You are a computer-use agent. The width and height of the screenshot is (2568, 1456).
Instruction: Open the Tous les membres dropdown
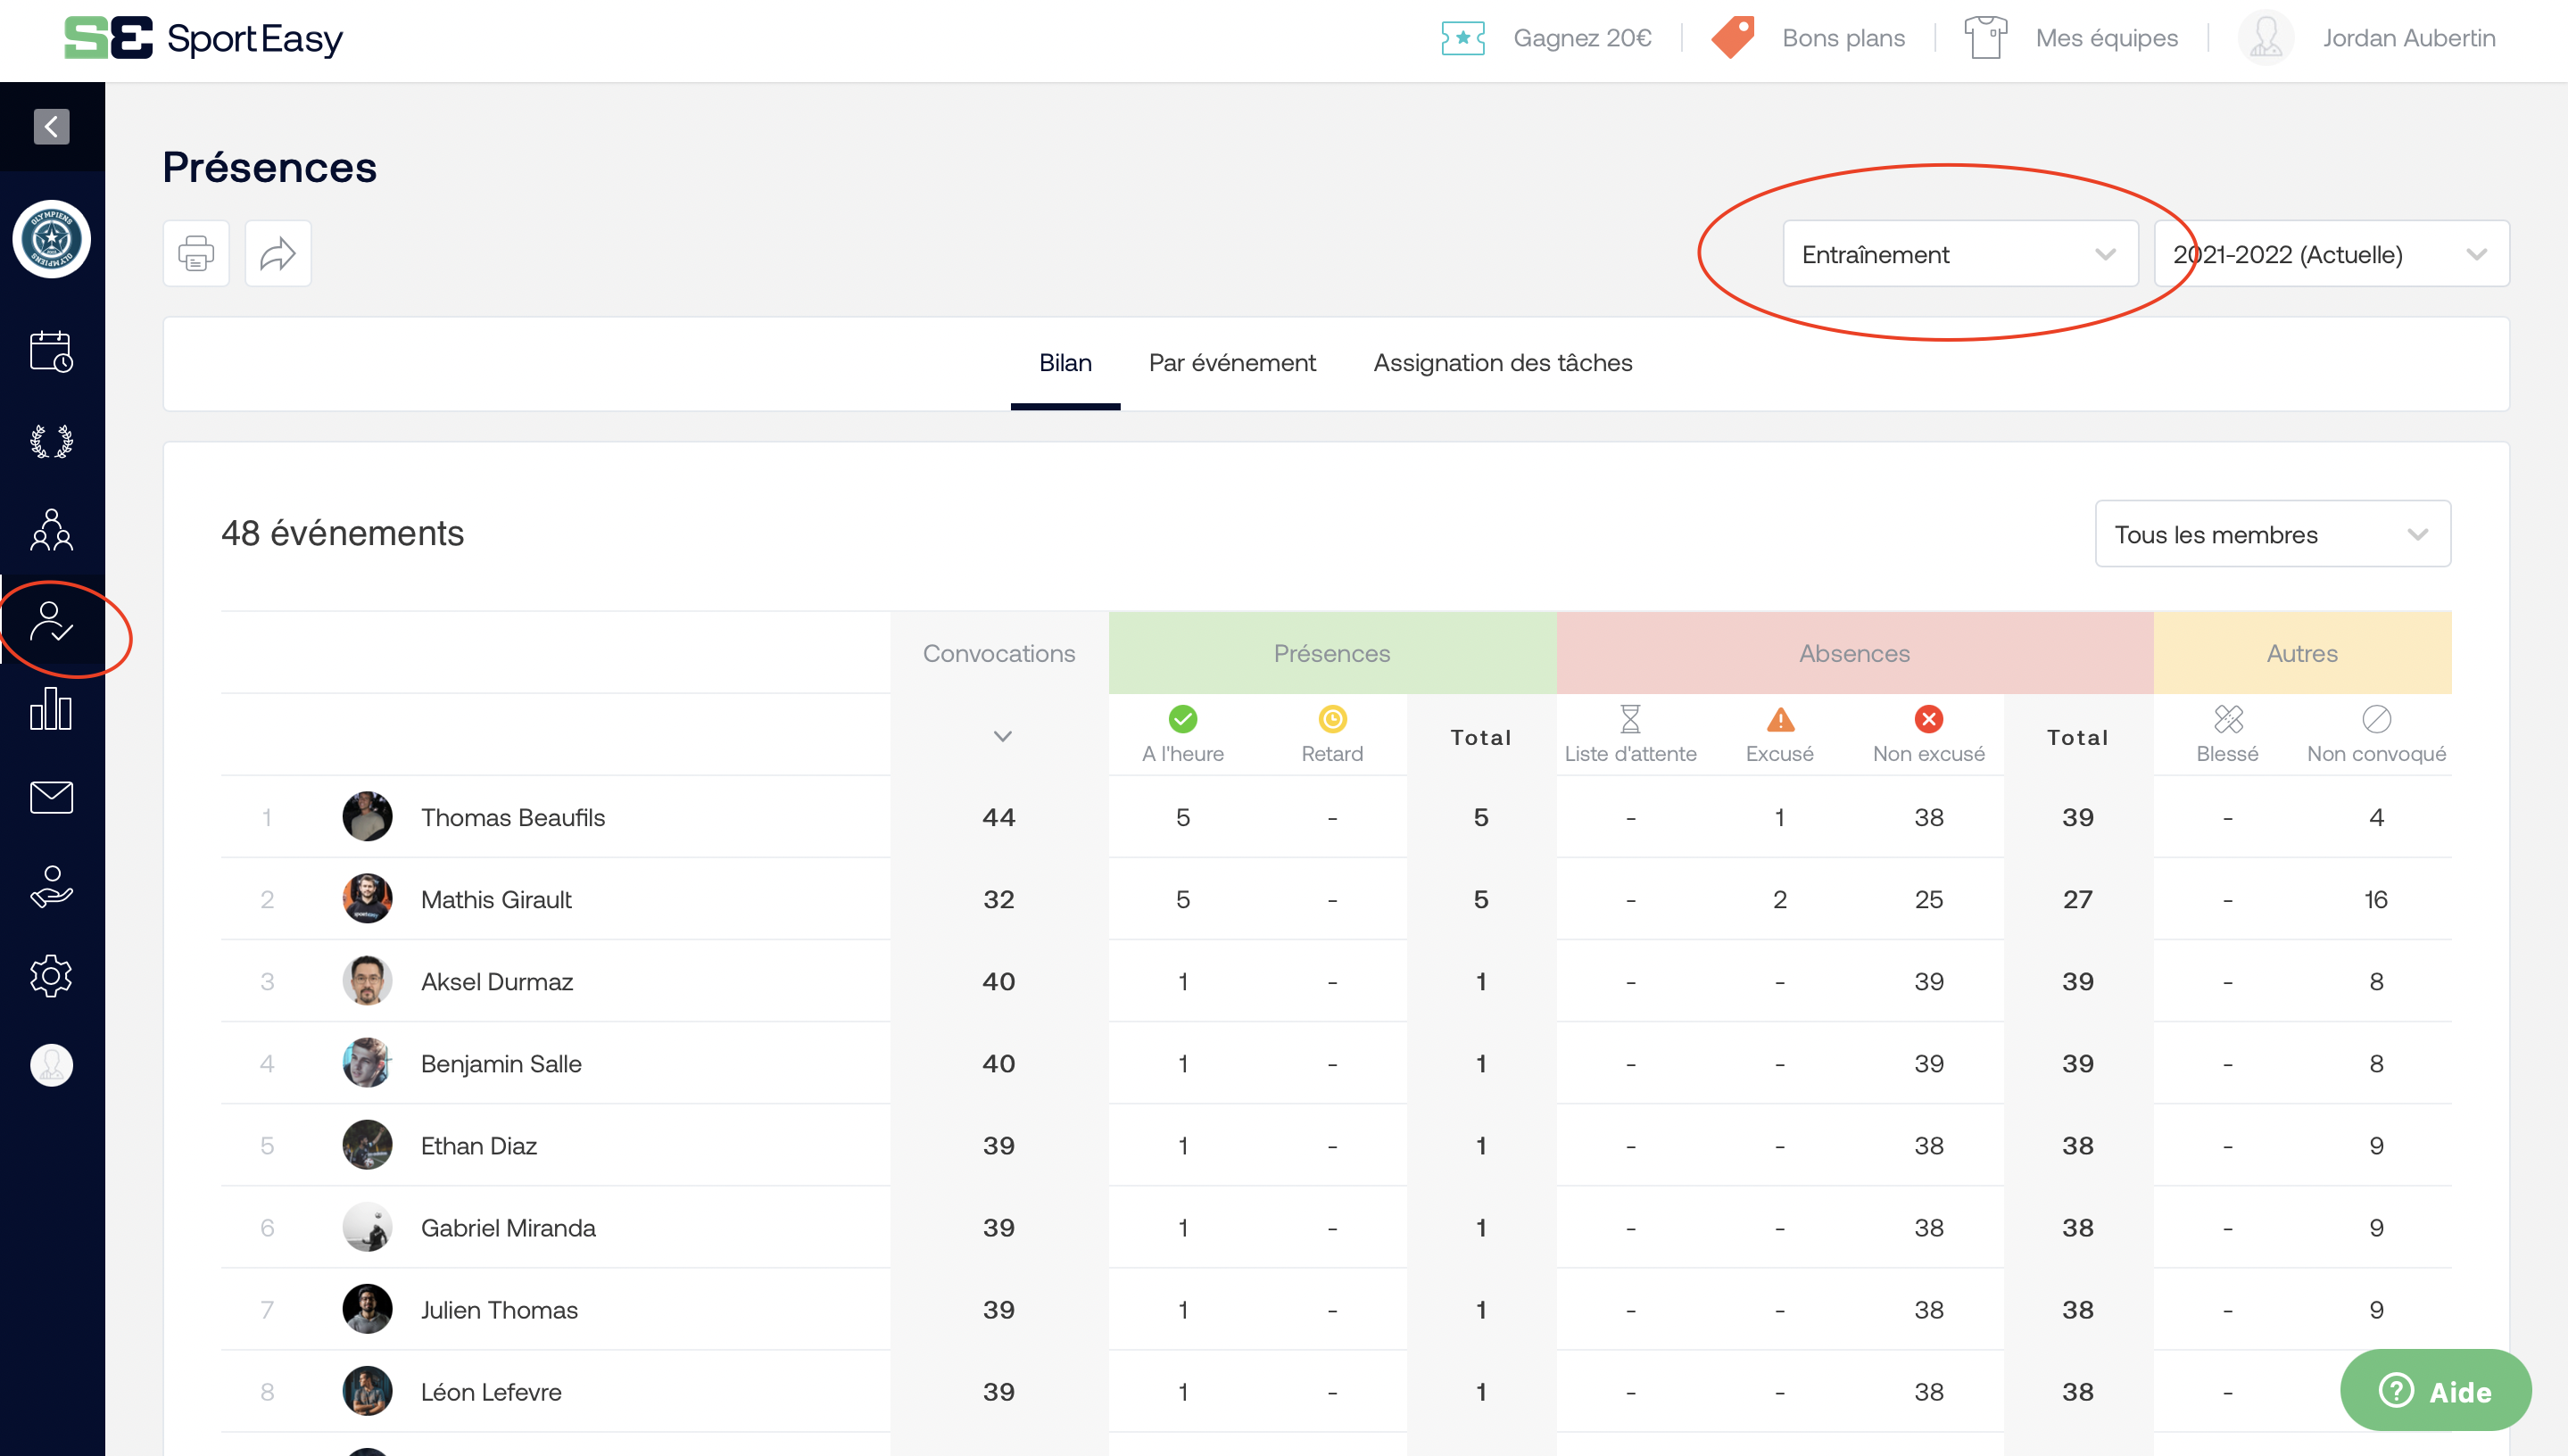point(2273,534)
